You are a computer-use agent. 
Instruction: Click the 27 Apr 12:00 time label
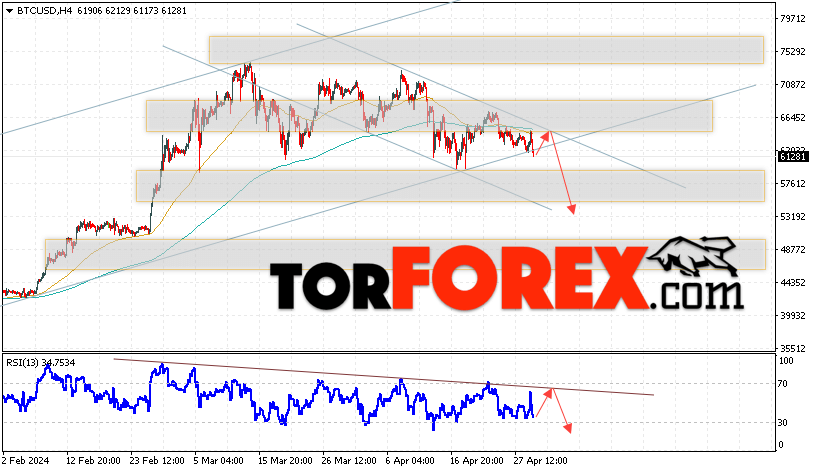(x=540, y=461)
